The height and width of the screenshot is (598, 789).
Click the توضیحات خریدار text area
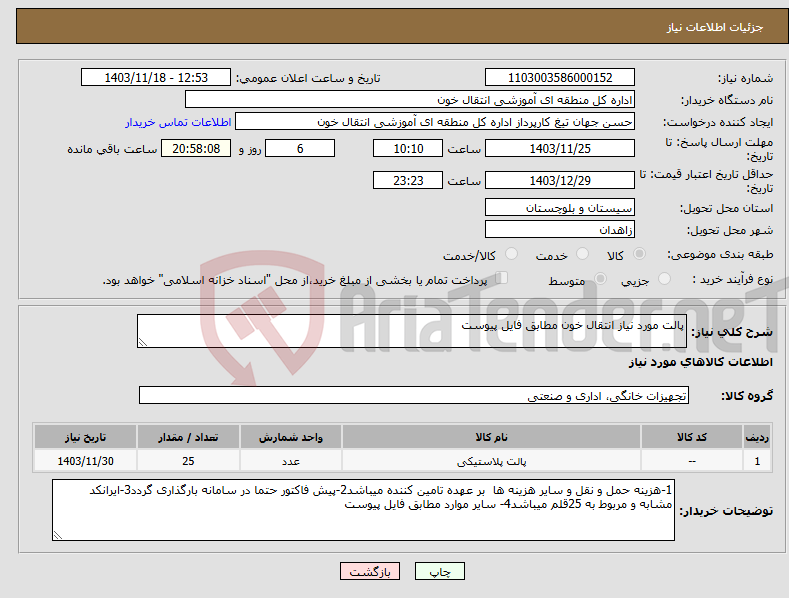pos(363,510)
